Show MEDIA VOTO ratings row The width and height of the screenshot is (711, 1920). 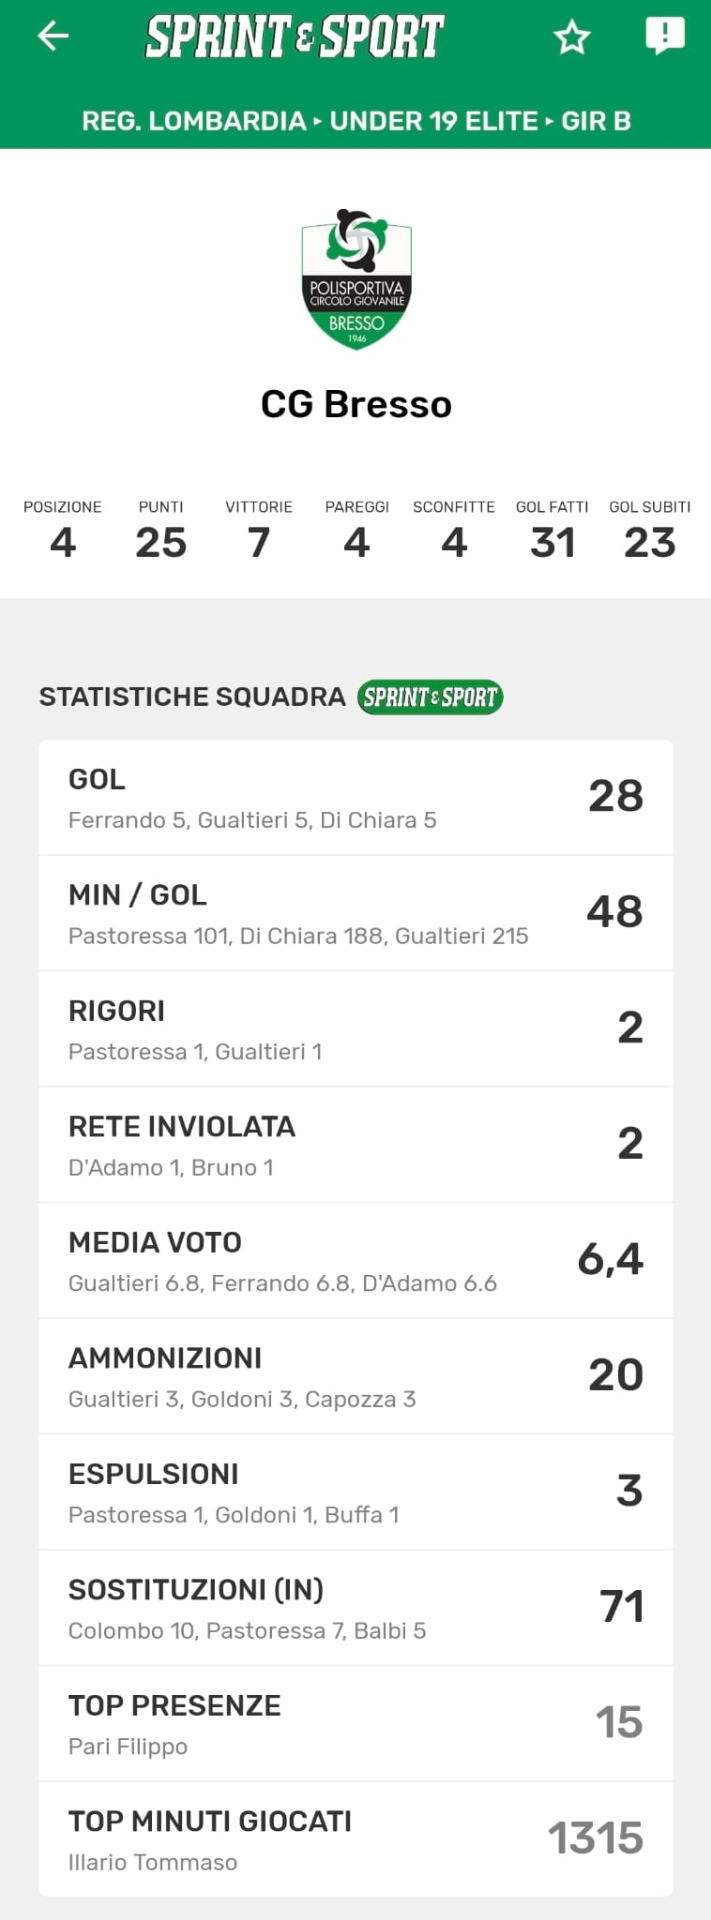tap(355, 1261)
